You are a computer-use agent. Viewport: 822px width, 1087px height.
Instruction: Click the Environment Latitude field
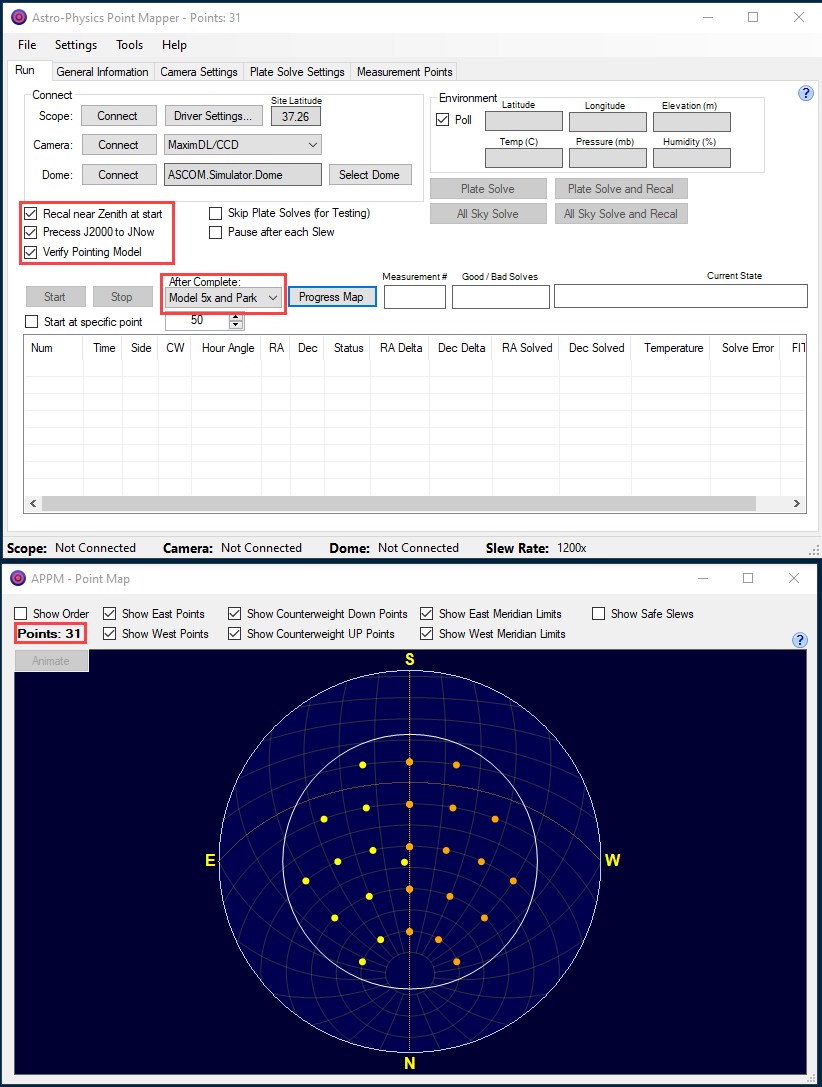click(x=524, y=121)
